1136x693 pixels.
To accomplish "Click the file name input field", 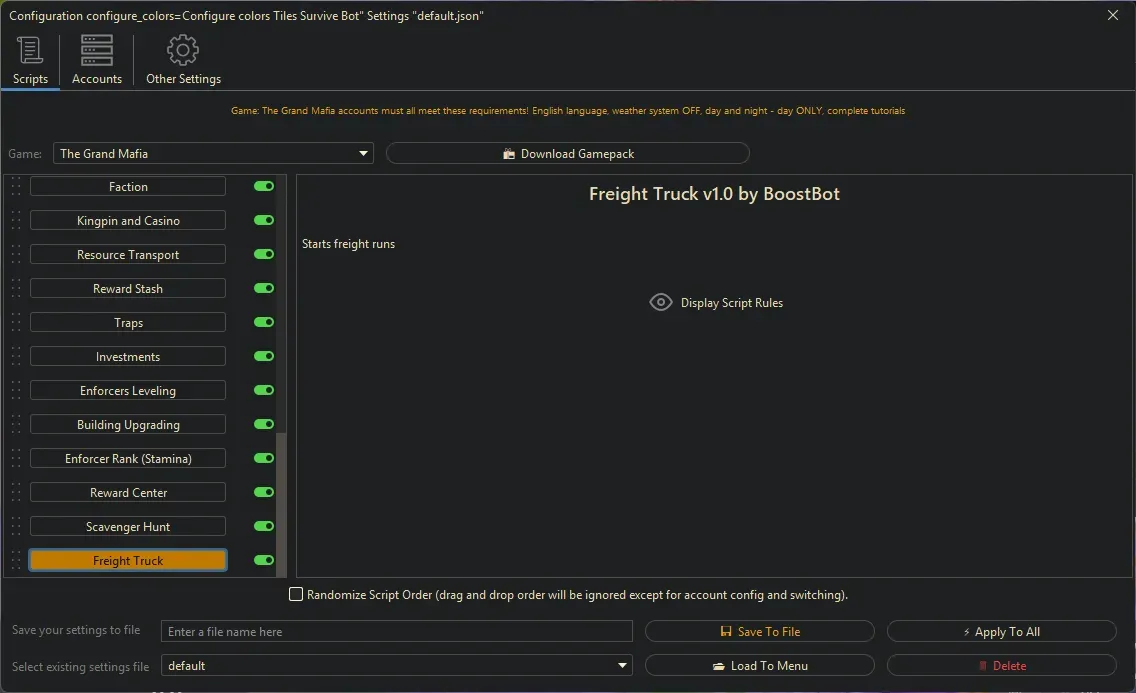I will click(x=396, y=631).
